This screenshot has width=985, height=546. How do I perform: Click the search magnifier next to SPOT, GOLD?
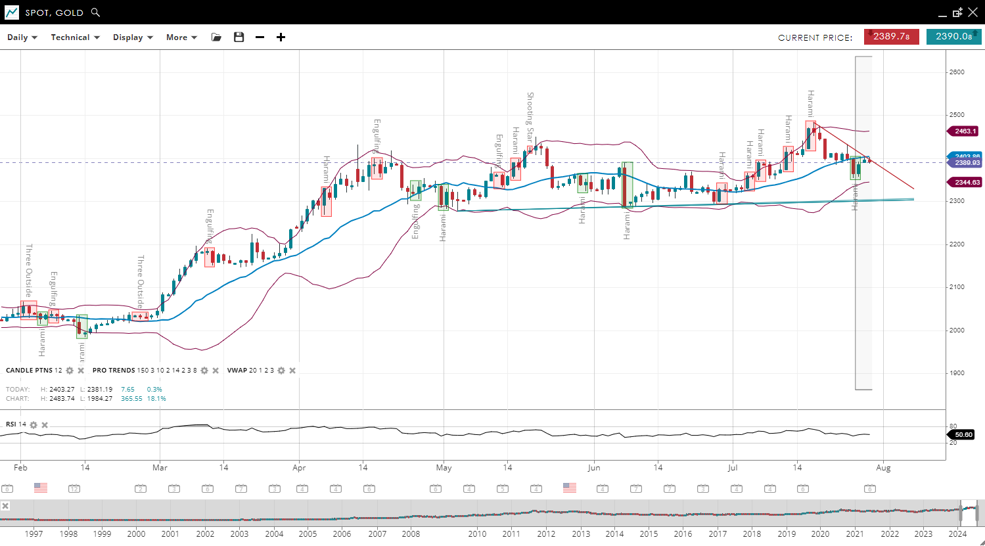tap(96, 13)
